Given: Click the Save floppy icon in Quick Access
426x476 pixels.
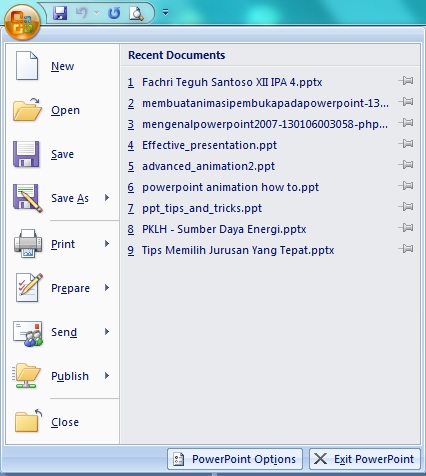Looking at the screenshot, I should click(x=60, y=13).
